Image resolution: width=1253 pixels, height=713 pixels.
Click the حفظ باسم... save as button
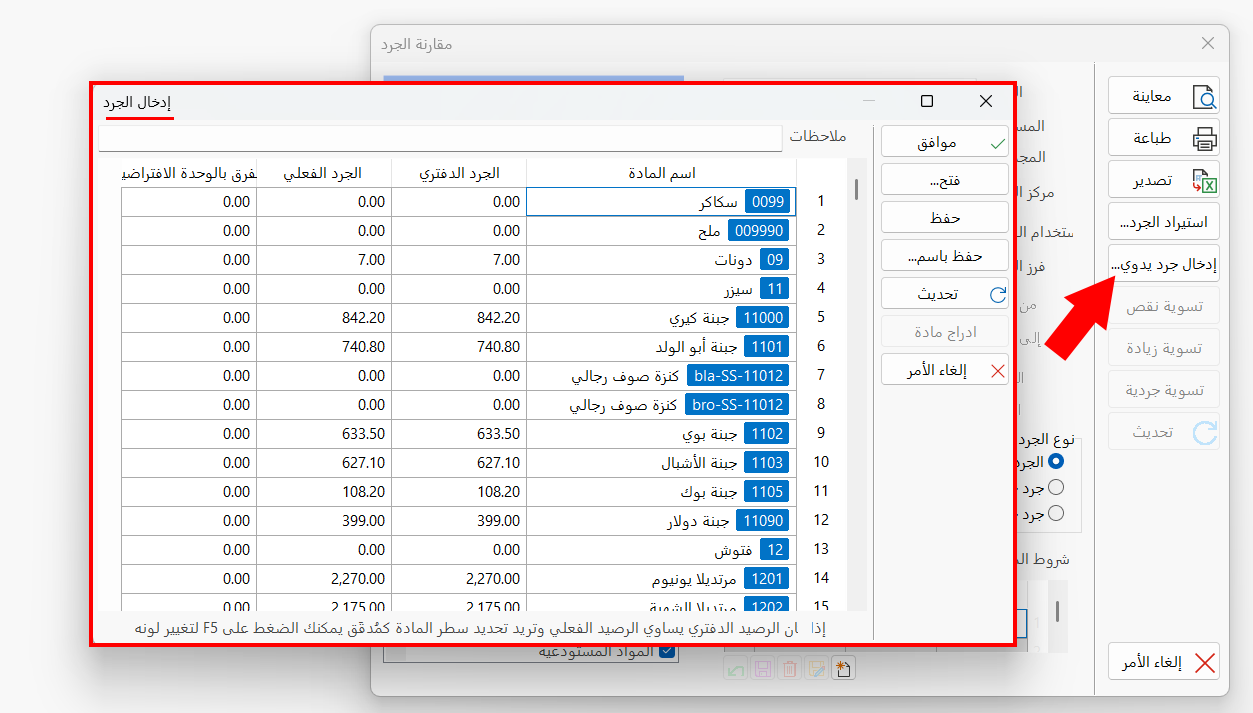click(x=945, y=256)
